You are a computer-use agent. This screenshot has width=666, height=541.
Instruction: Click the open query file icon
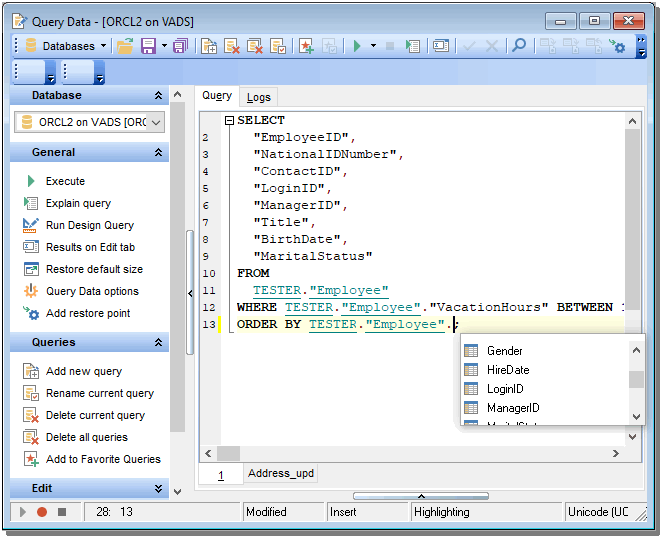(x=125, y=46)
